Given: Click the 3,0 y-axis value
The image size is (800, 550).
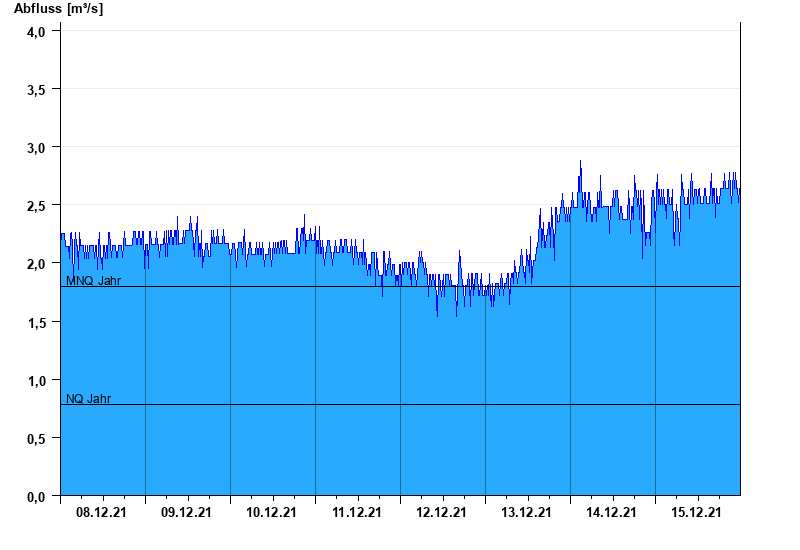Looking at the screenshot, I should [x=36, y=148].
